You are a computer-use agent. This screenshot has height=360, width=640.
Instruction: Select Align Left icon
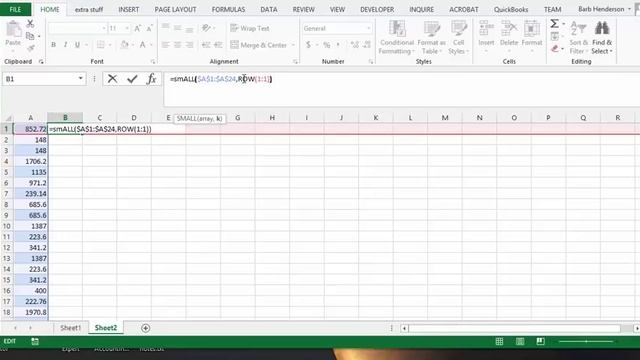tap(165, 45)
